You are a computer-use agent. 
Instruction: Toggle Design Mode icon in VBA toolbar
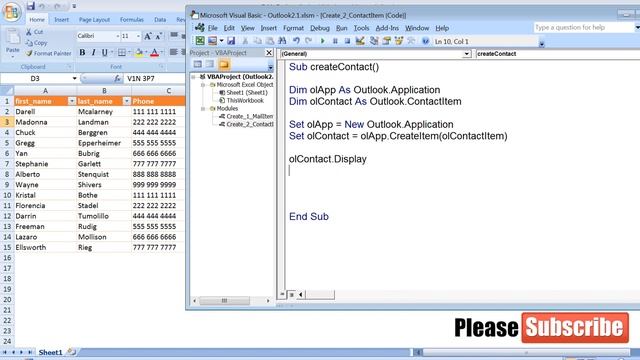[360, 41]
